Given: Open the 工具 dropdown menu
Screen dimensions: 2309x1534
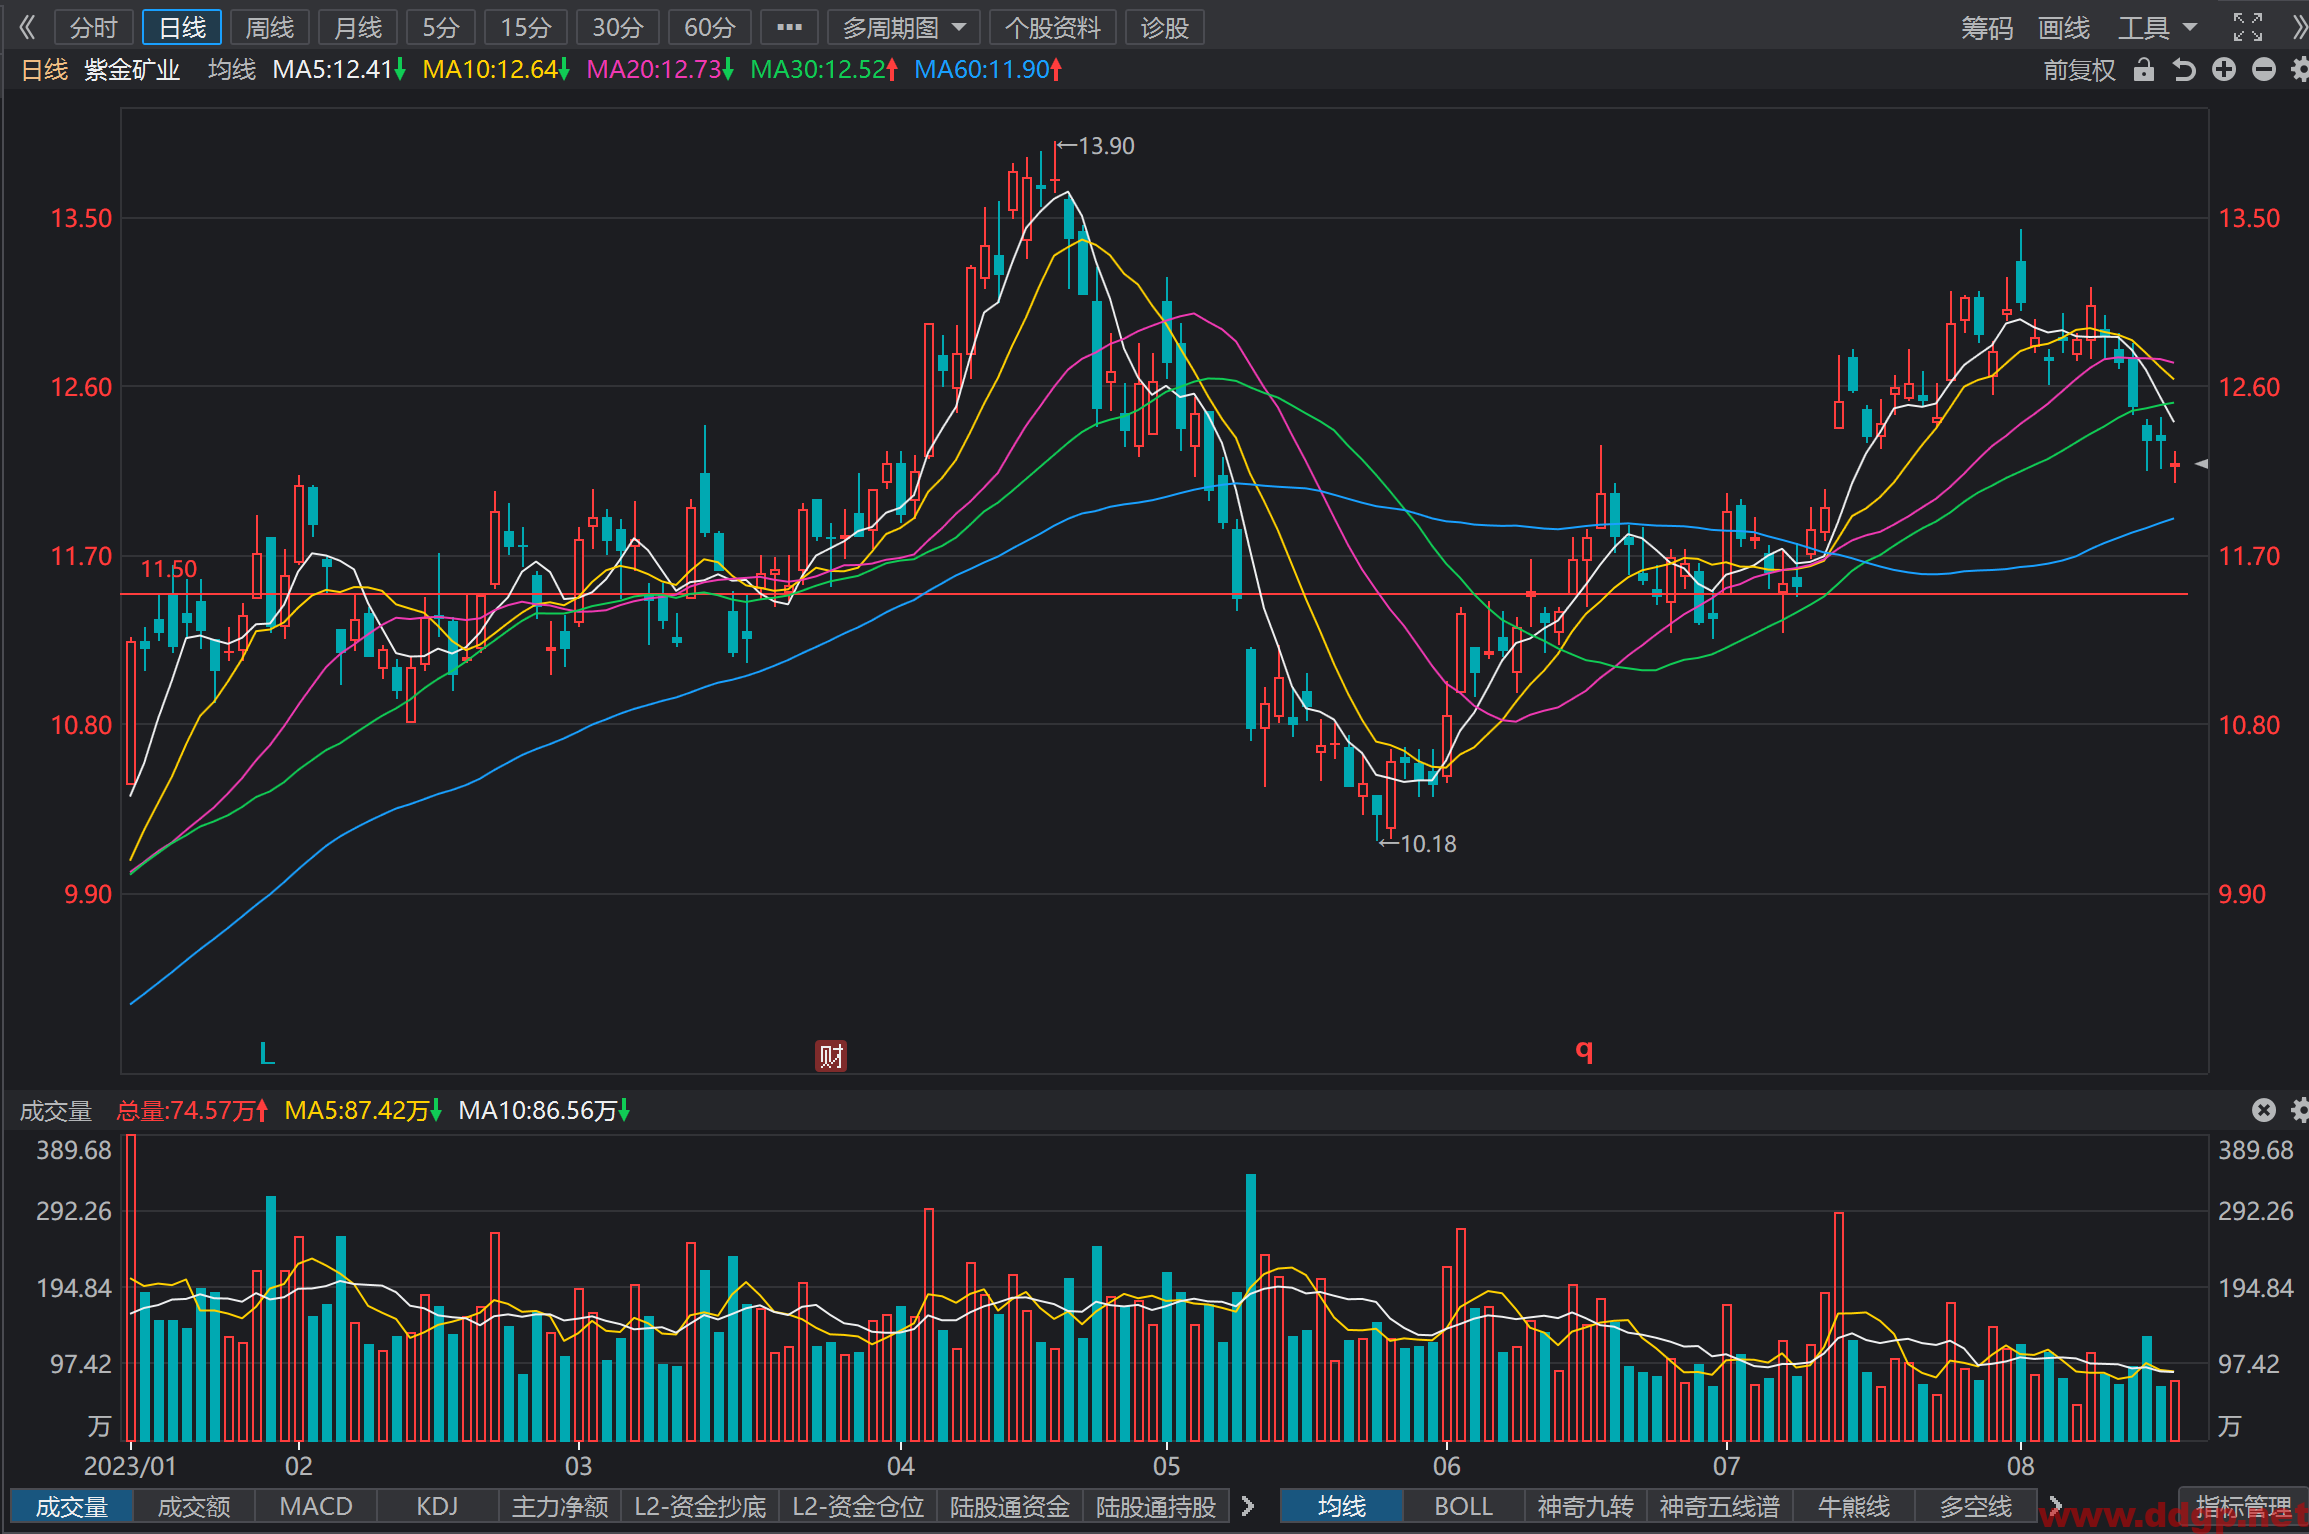Looking at the screenshot, I should click(x=2157, y=27).
